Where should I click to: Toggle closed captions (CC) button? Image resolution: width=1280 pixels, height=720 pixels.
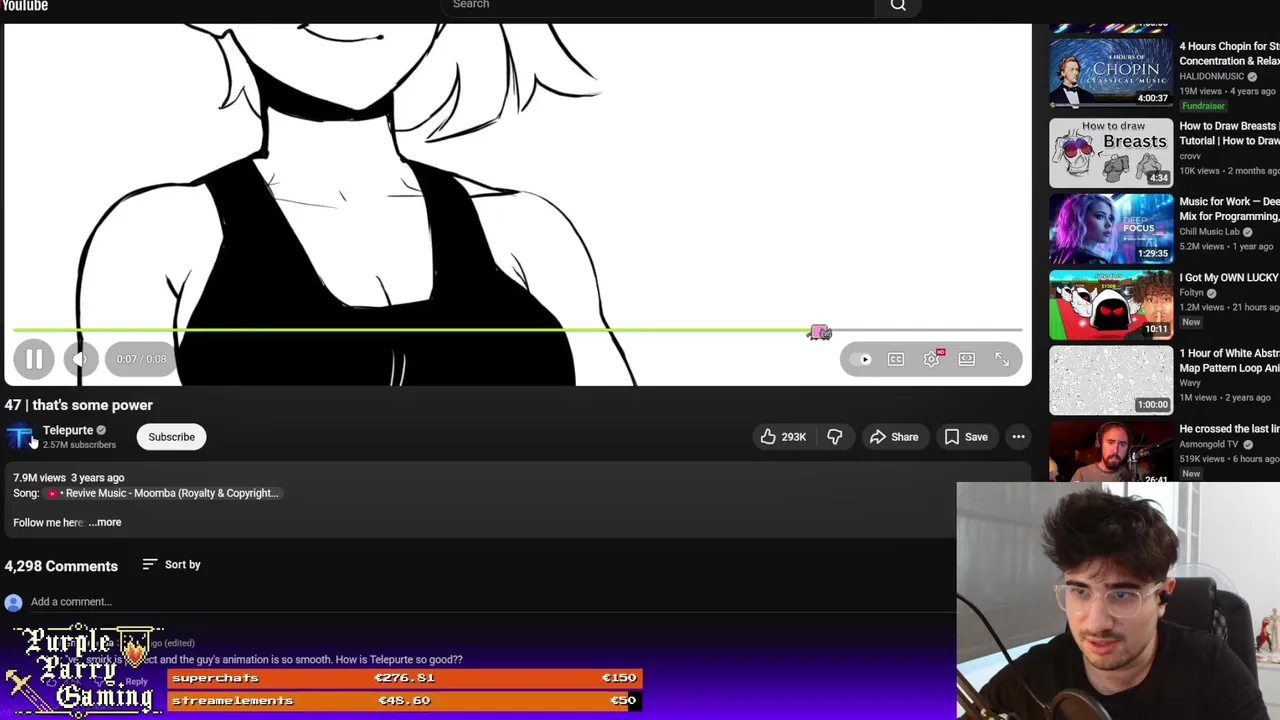(896, 359)
